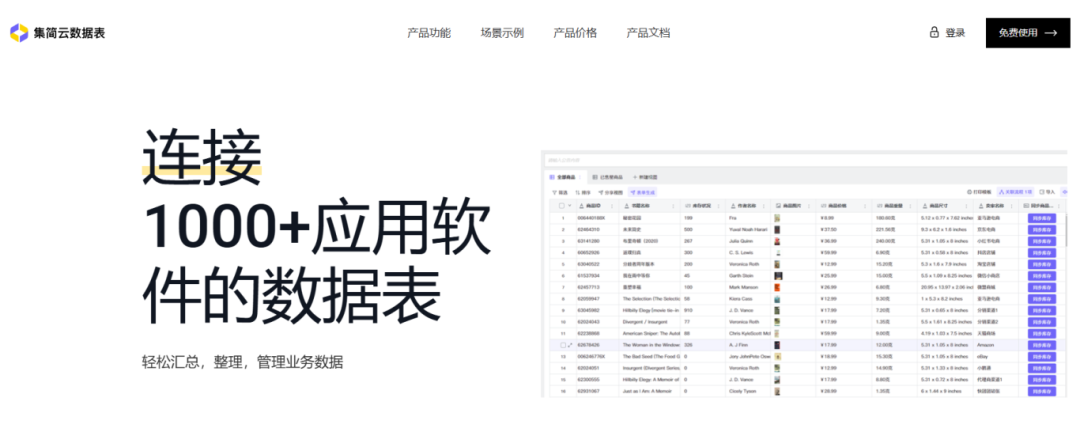Click cell '221.56克'

[895, 230]
